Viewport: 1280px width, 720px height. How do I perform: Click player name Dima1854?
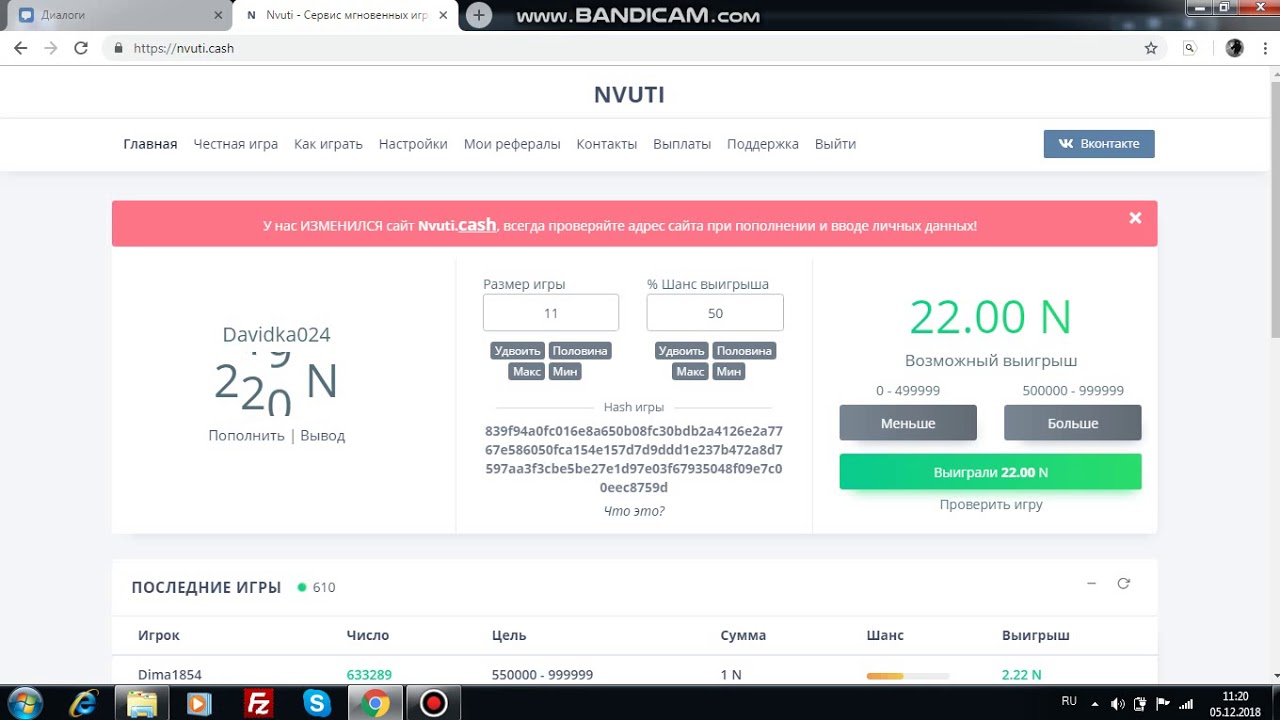pos(170,675)
